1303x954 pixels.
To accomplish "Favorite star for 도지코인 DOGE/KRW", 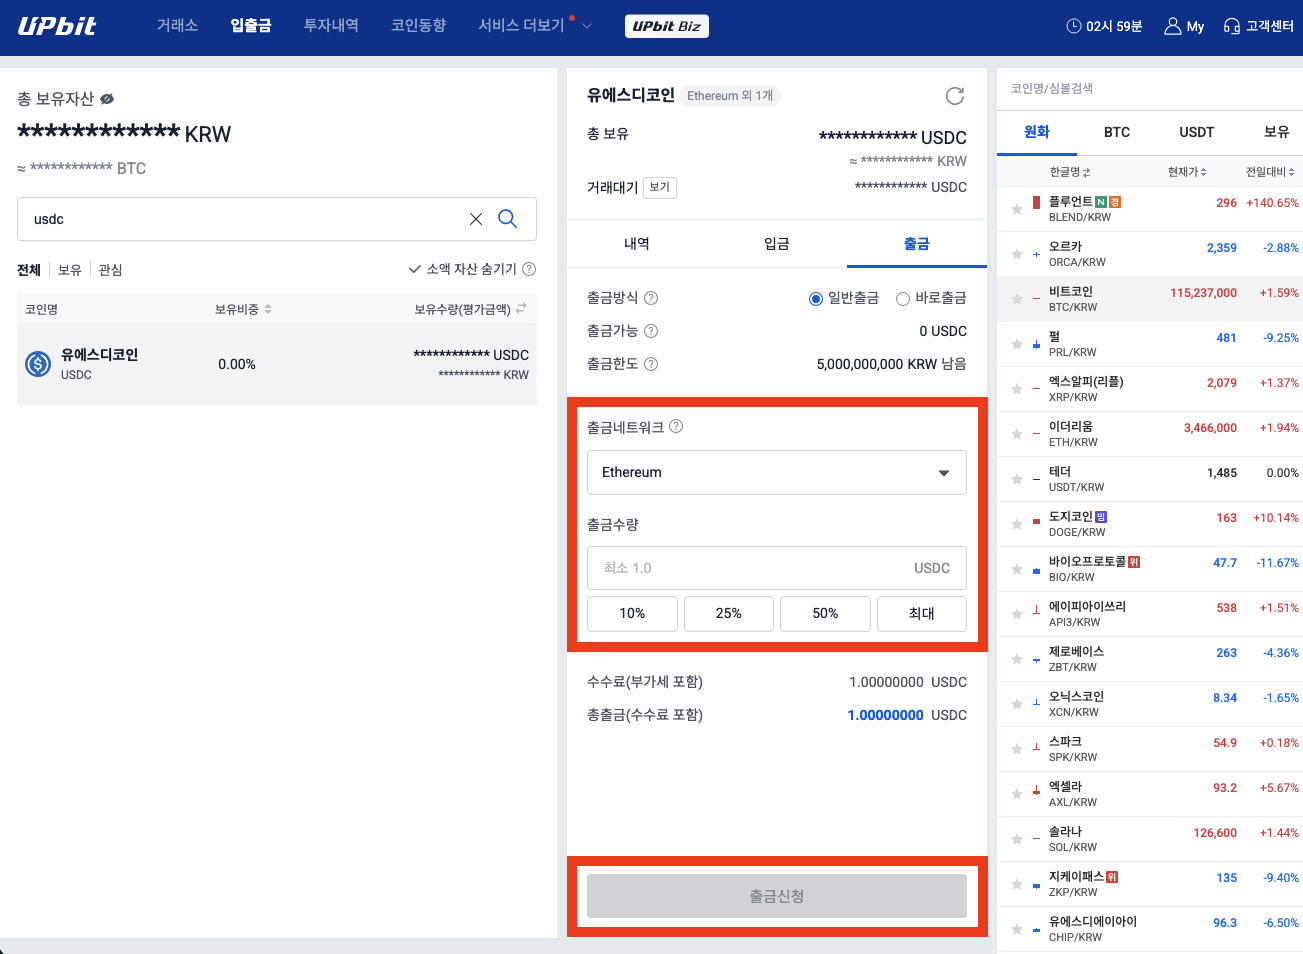I will 1016,524.
